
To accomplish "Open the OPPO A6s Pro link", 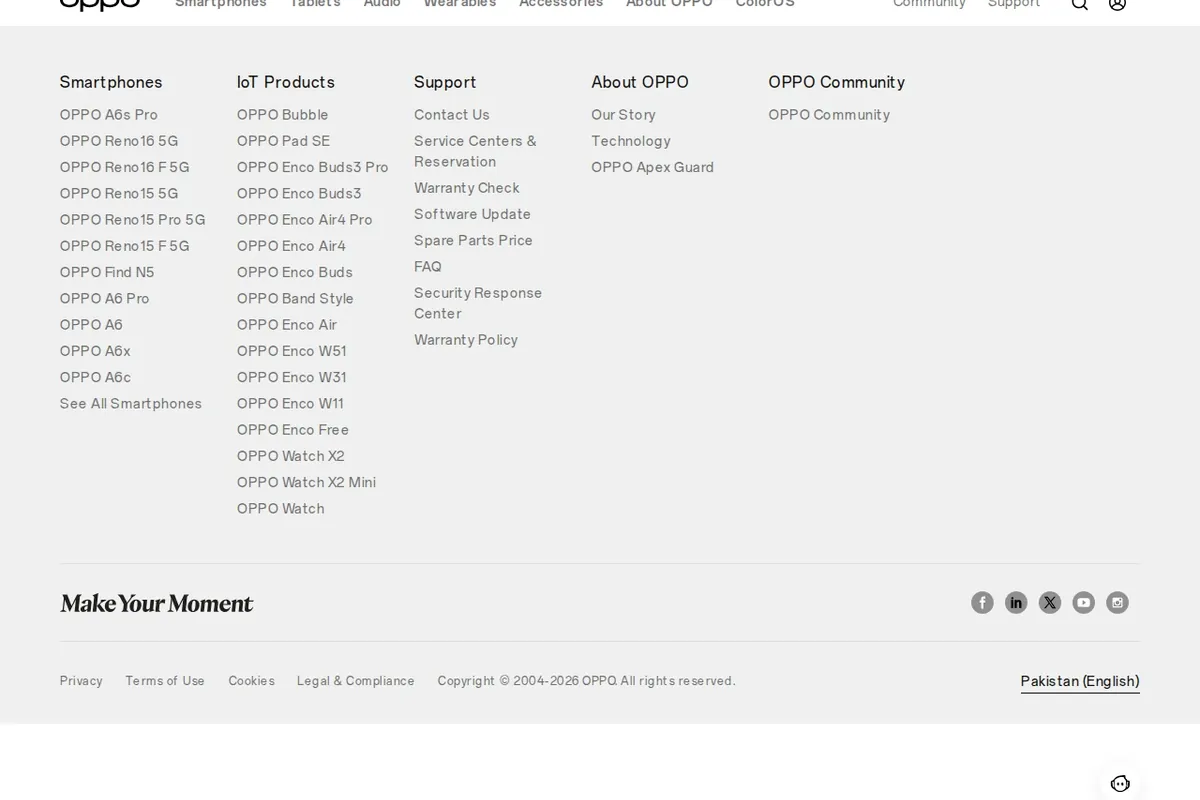I will click(x=109, y=115).
